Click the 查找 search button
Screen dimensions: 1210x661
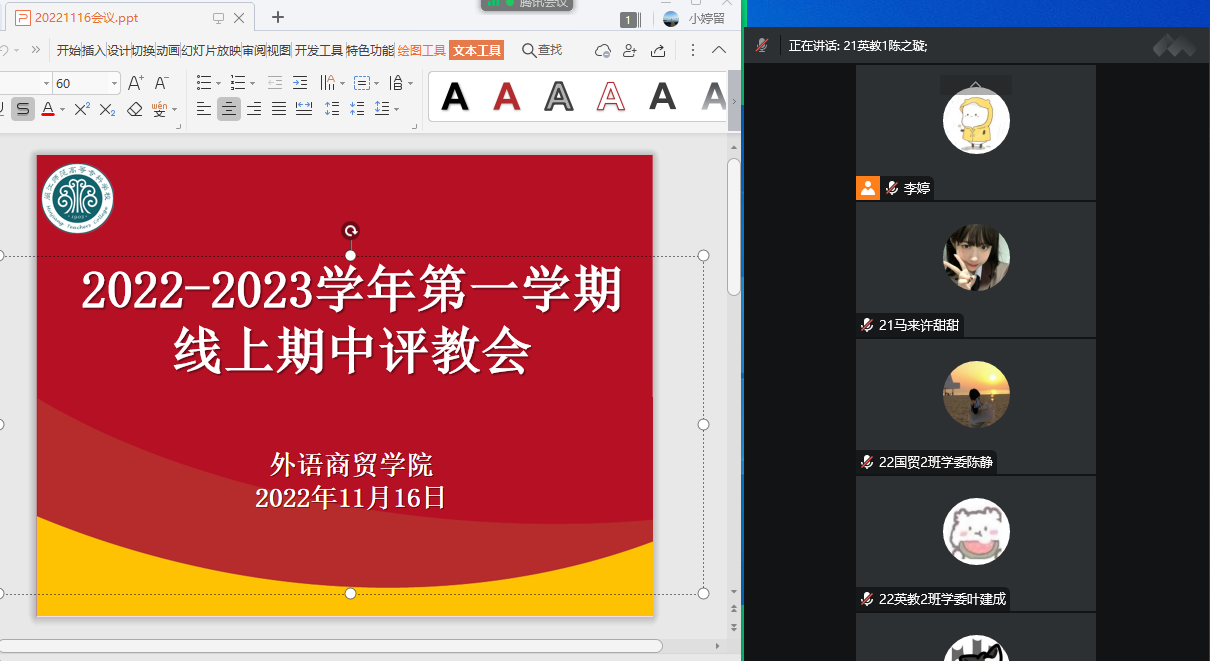(542, 50)
